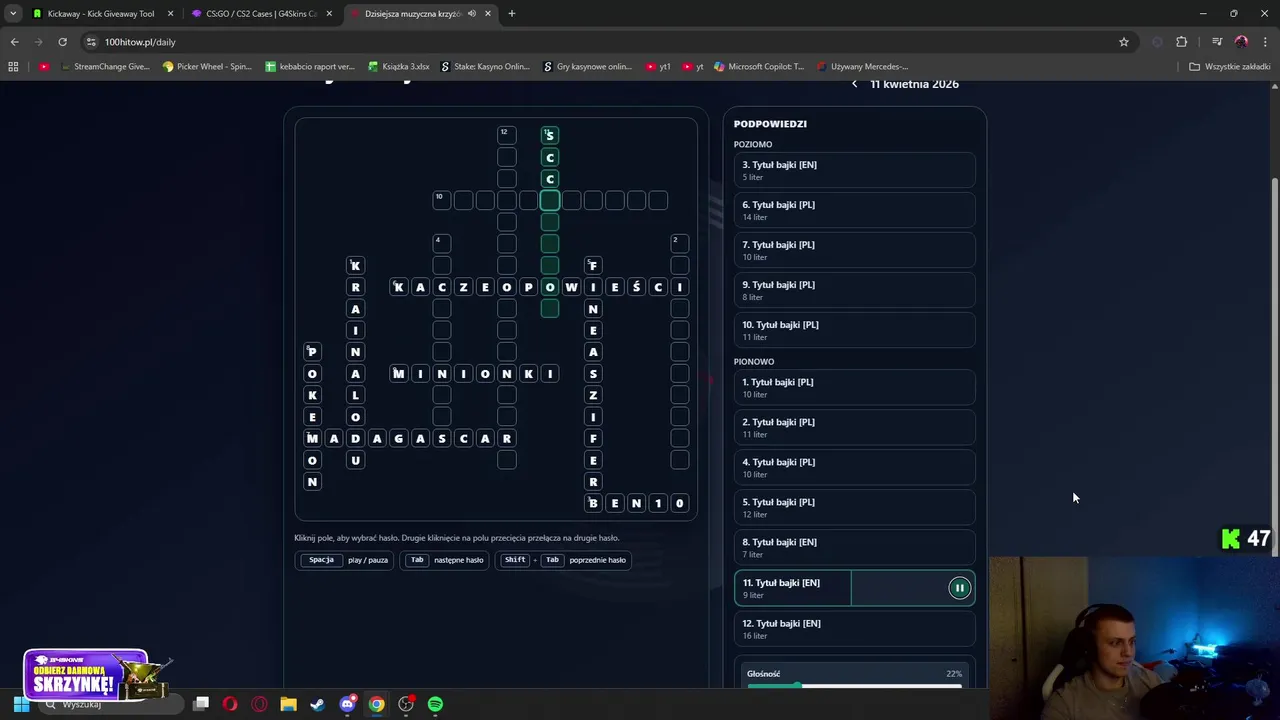Switch to Kickaway - Kick Giveaway Tool tab
The height and width of the screenshot is (720, 1280).
(102, 14)
